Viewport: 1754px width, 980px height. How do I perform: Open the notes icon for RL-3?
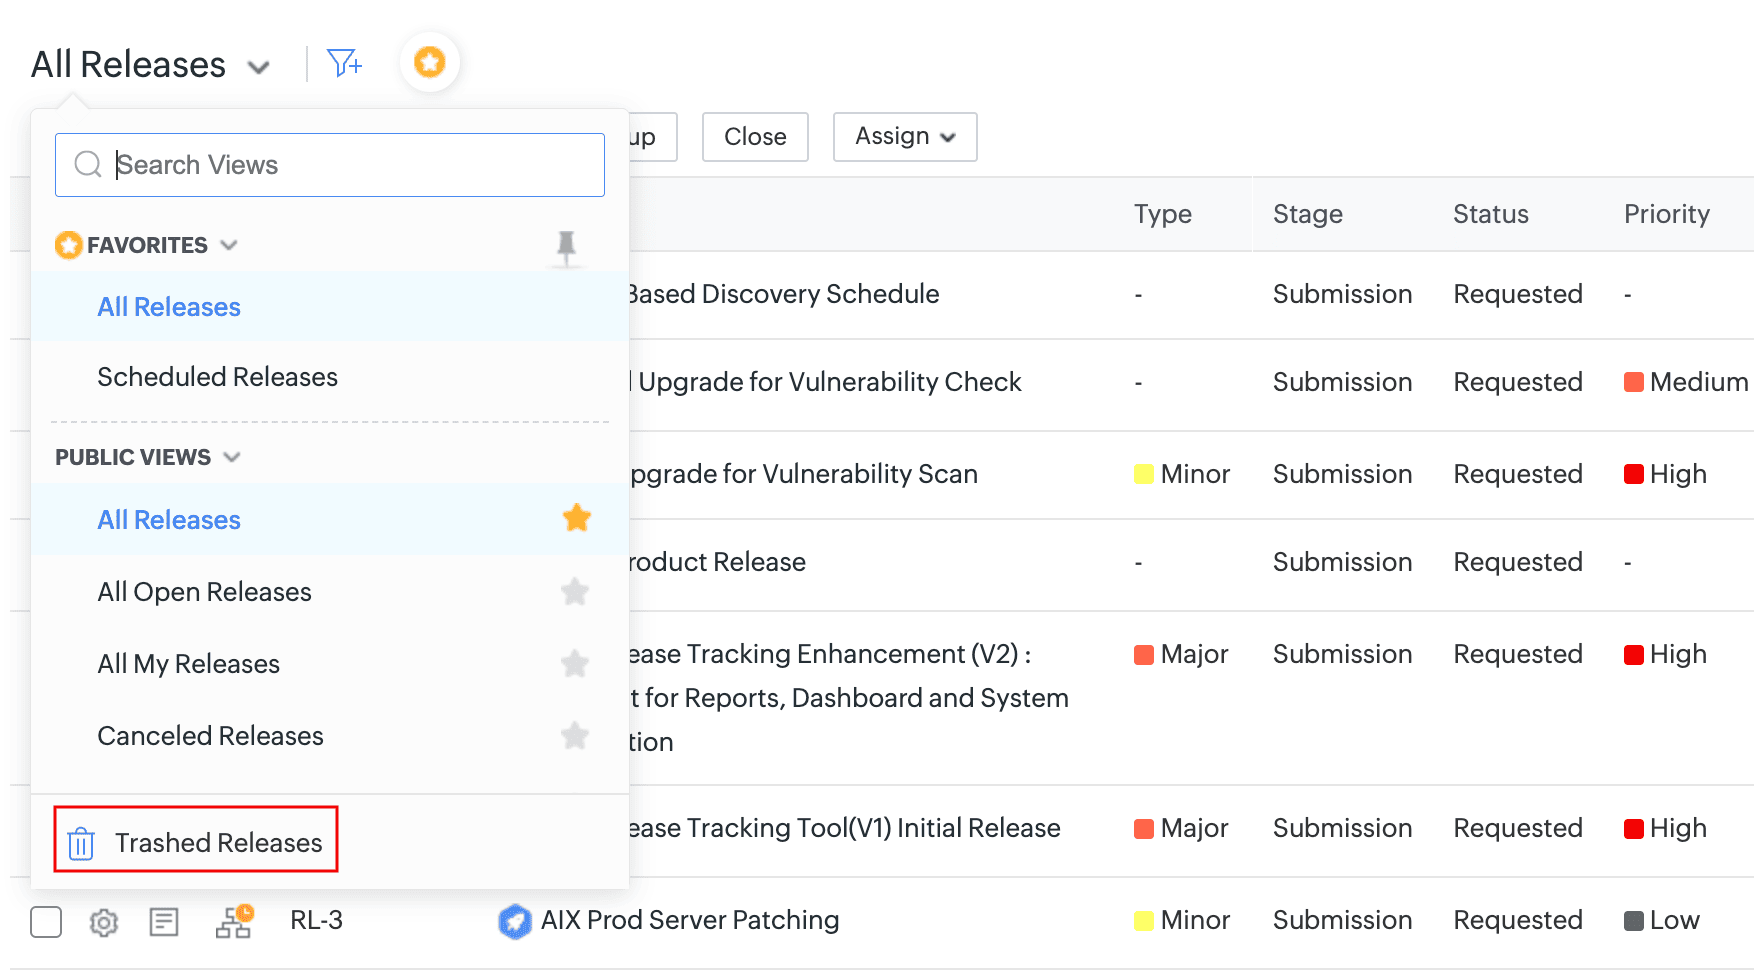coord(164,922)
